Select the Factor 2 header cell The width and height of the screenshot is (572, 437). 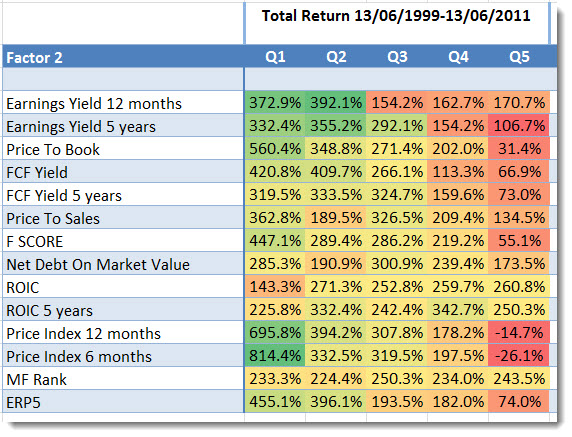(123, 57)
